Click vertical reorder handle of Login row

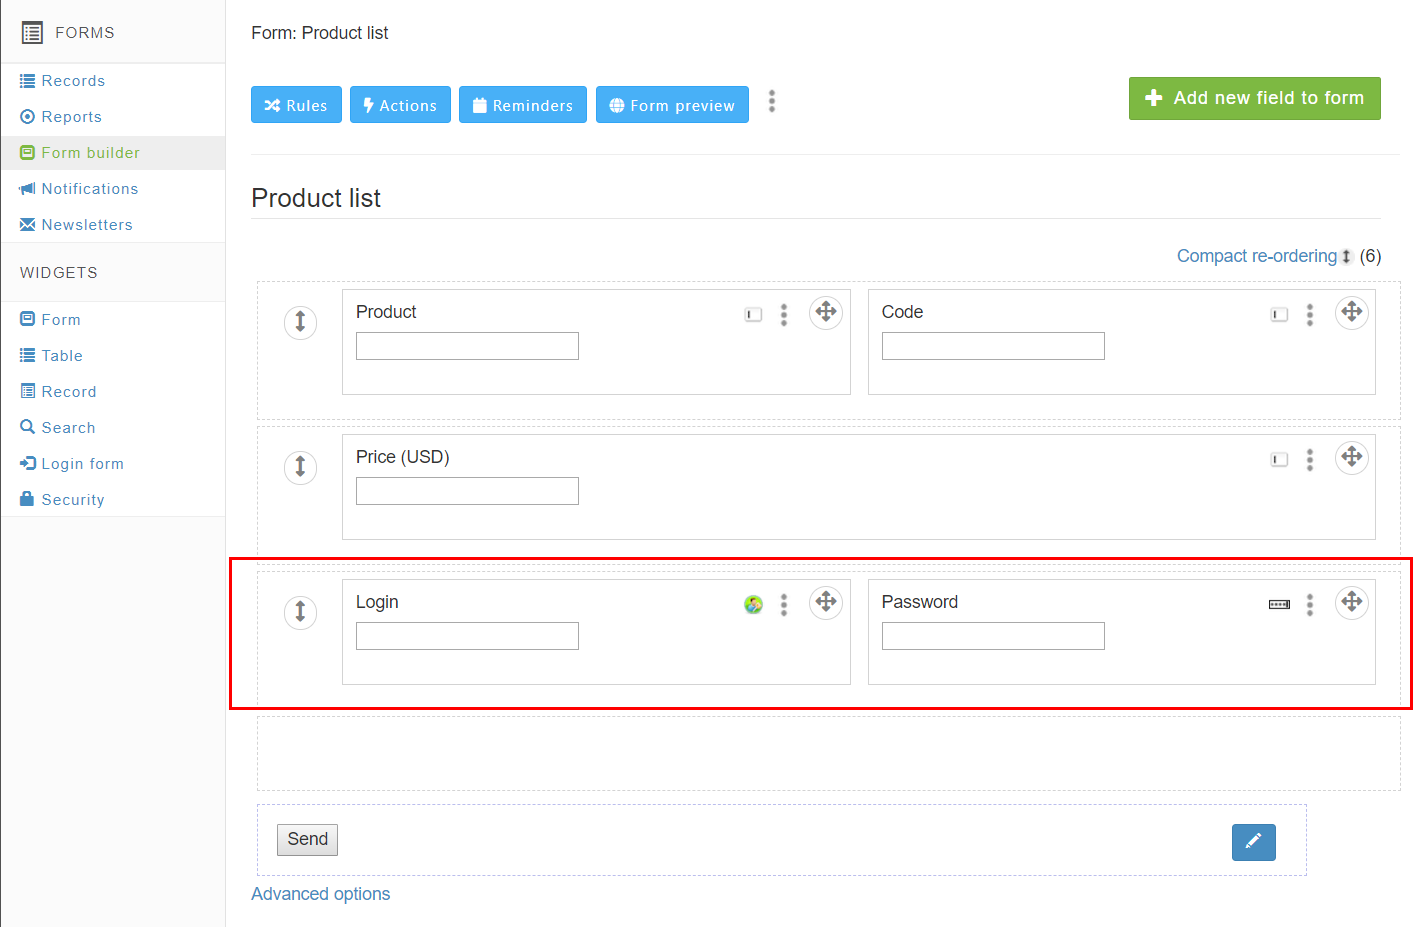click(x=300, y=612)
